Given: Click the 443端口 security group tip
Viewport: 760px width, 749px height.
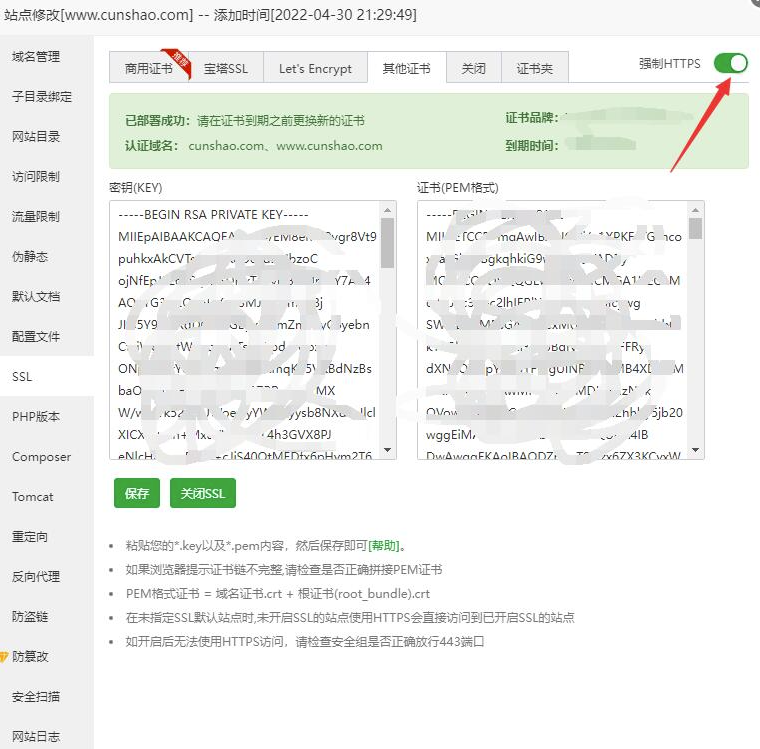Looking at the screenshot, I should click(x=305, y=641).
